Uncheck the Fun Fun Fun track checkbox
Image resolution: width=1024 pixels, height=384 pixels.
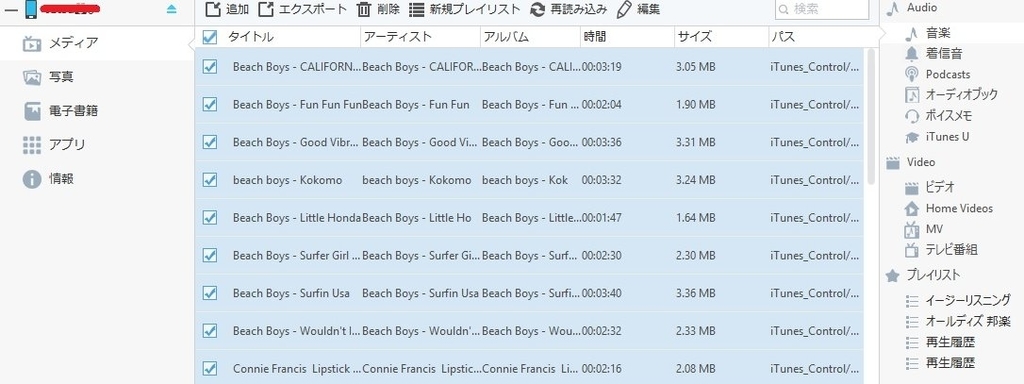(210, 104)
